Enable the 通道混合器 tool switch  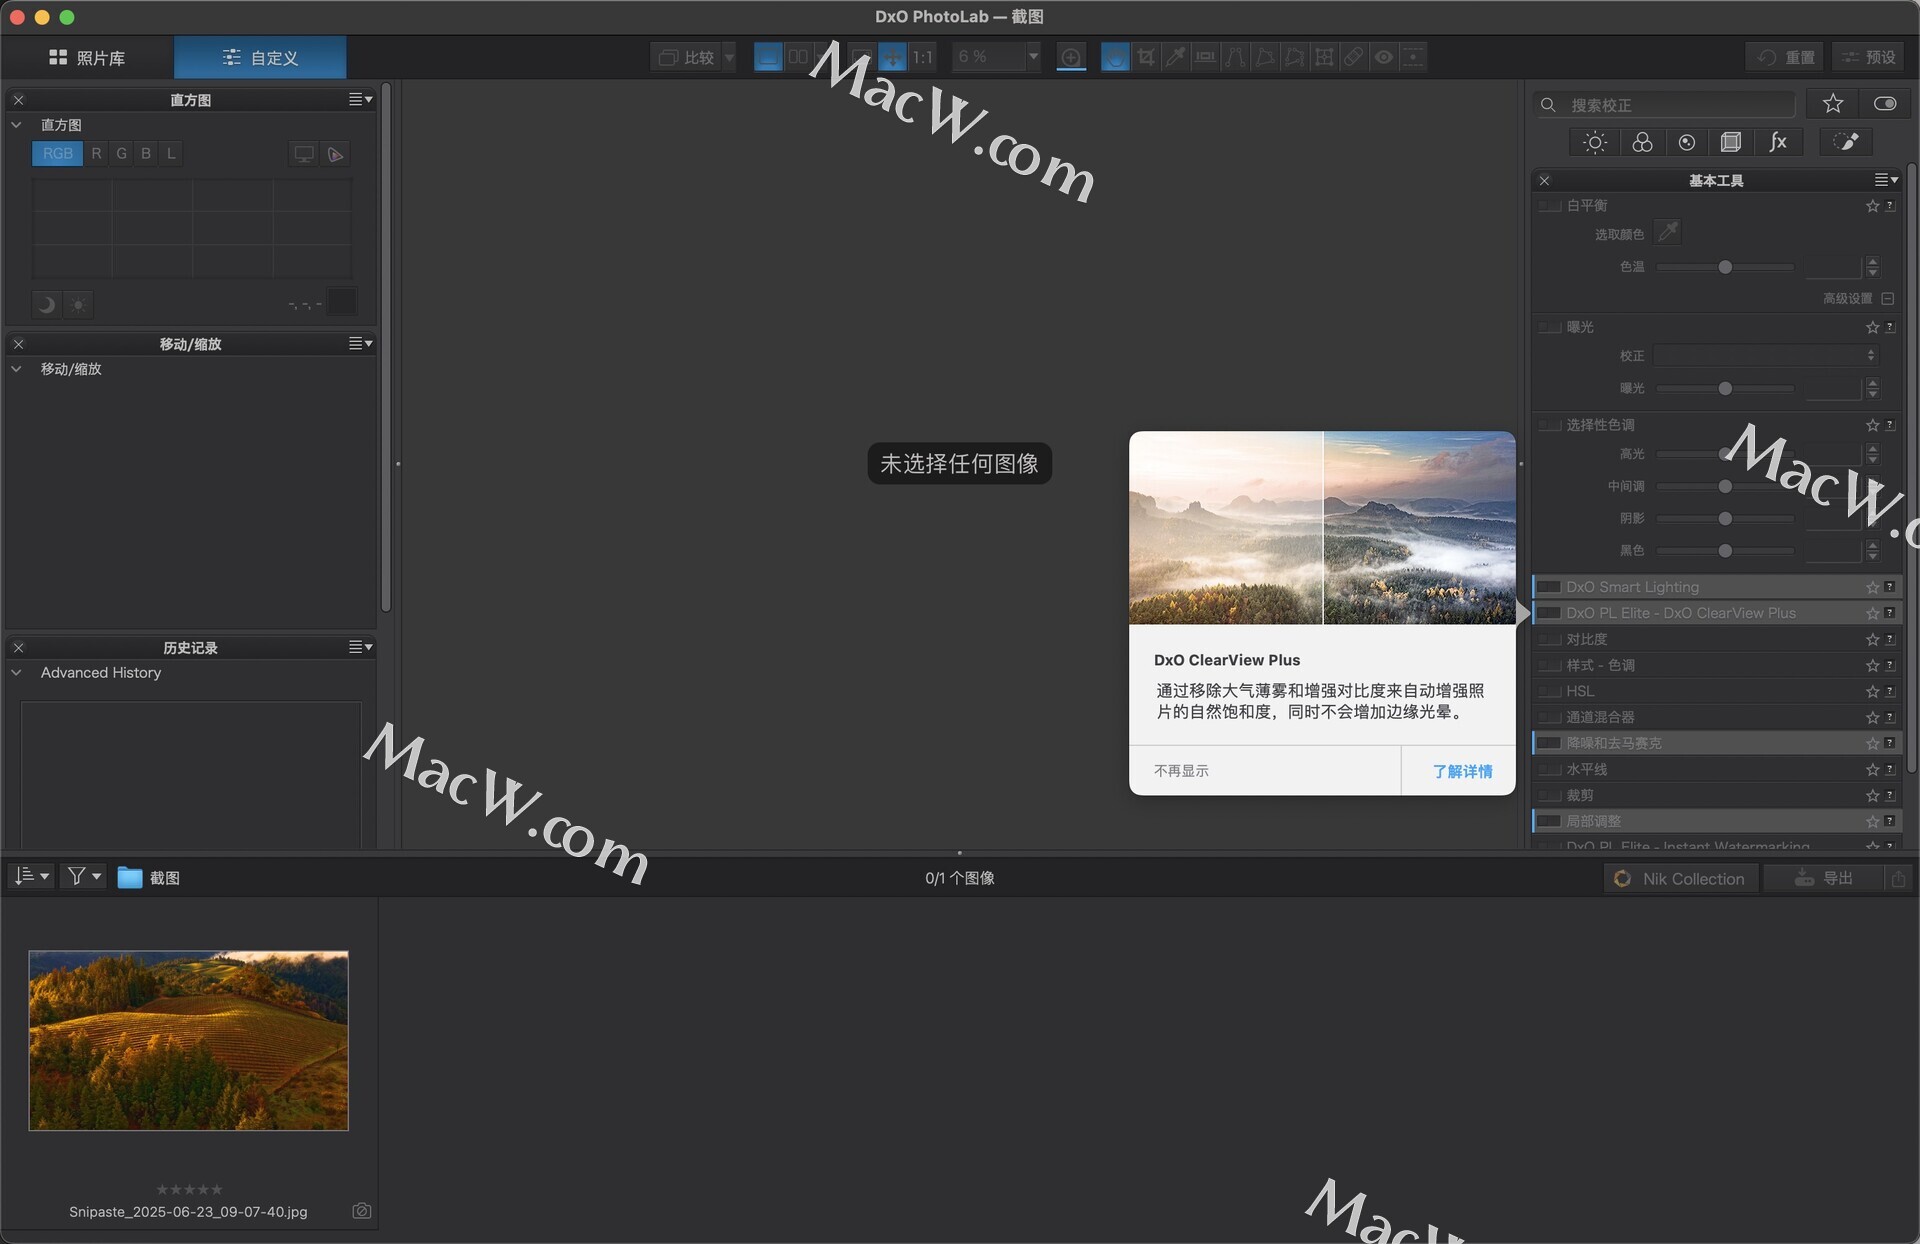[1550, 717]
